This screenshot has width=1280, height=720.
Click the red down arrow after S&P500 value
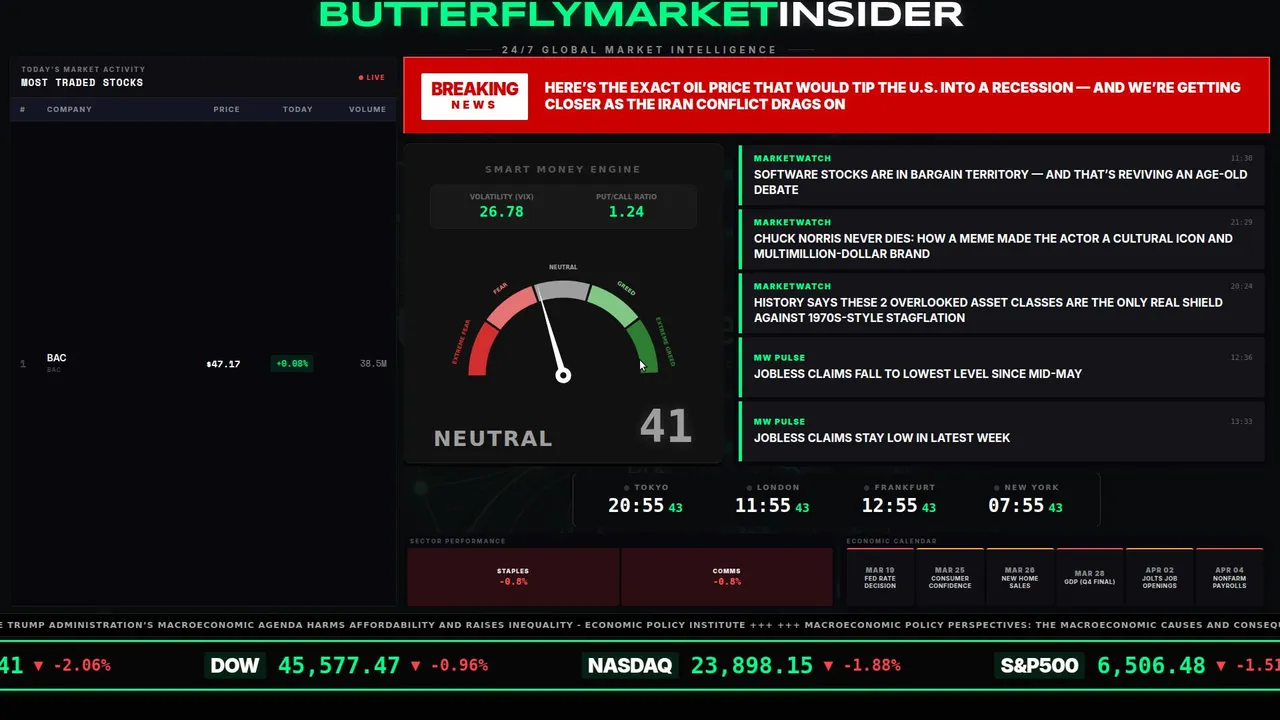[x=1220, y=666]
